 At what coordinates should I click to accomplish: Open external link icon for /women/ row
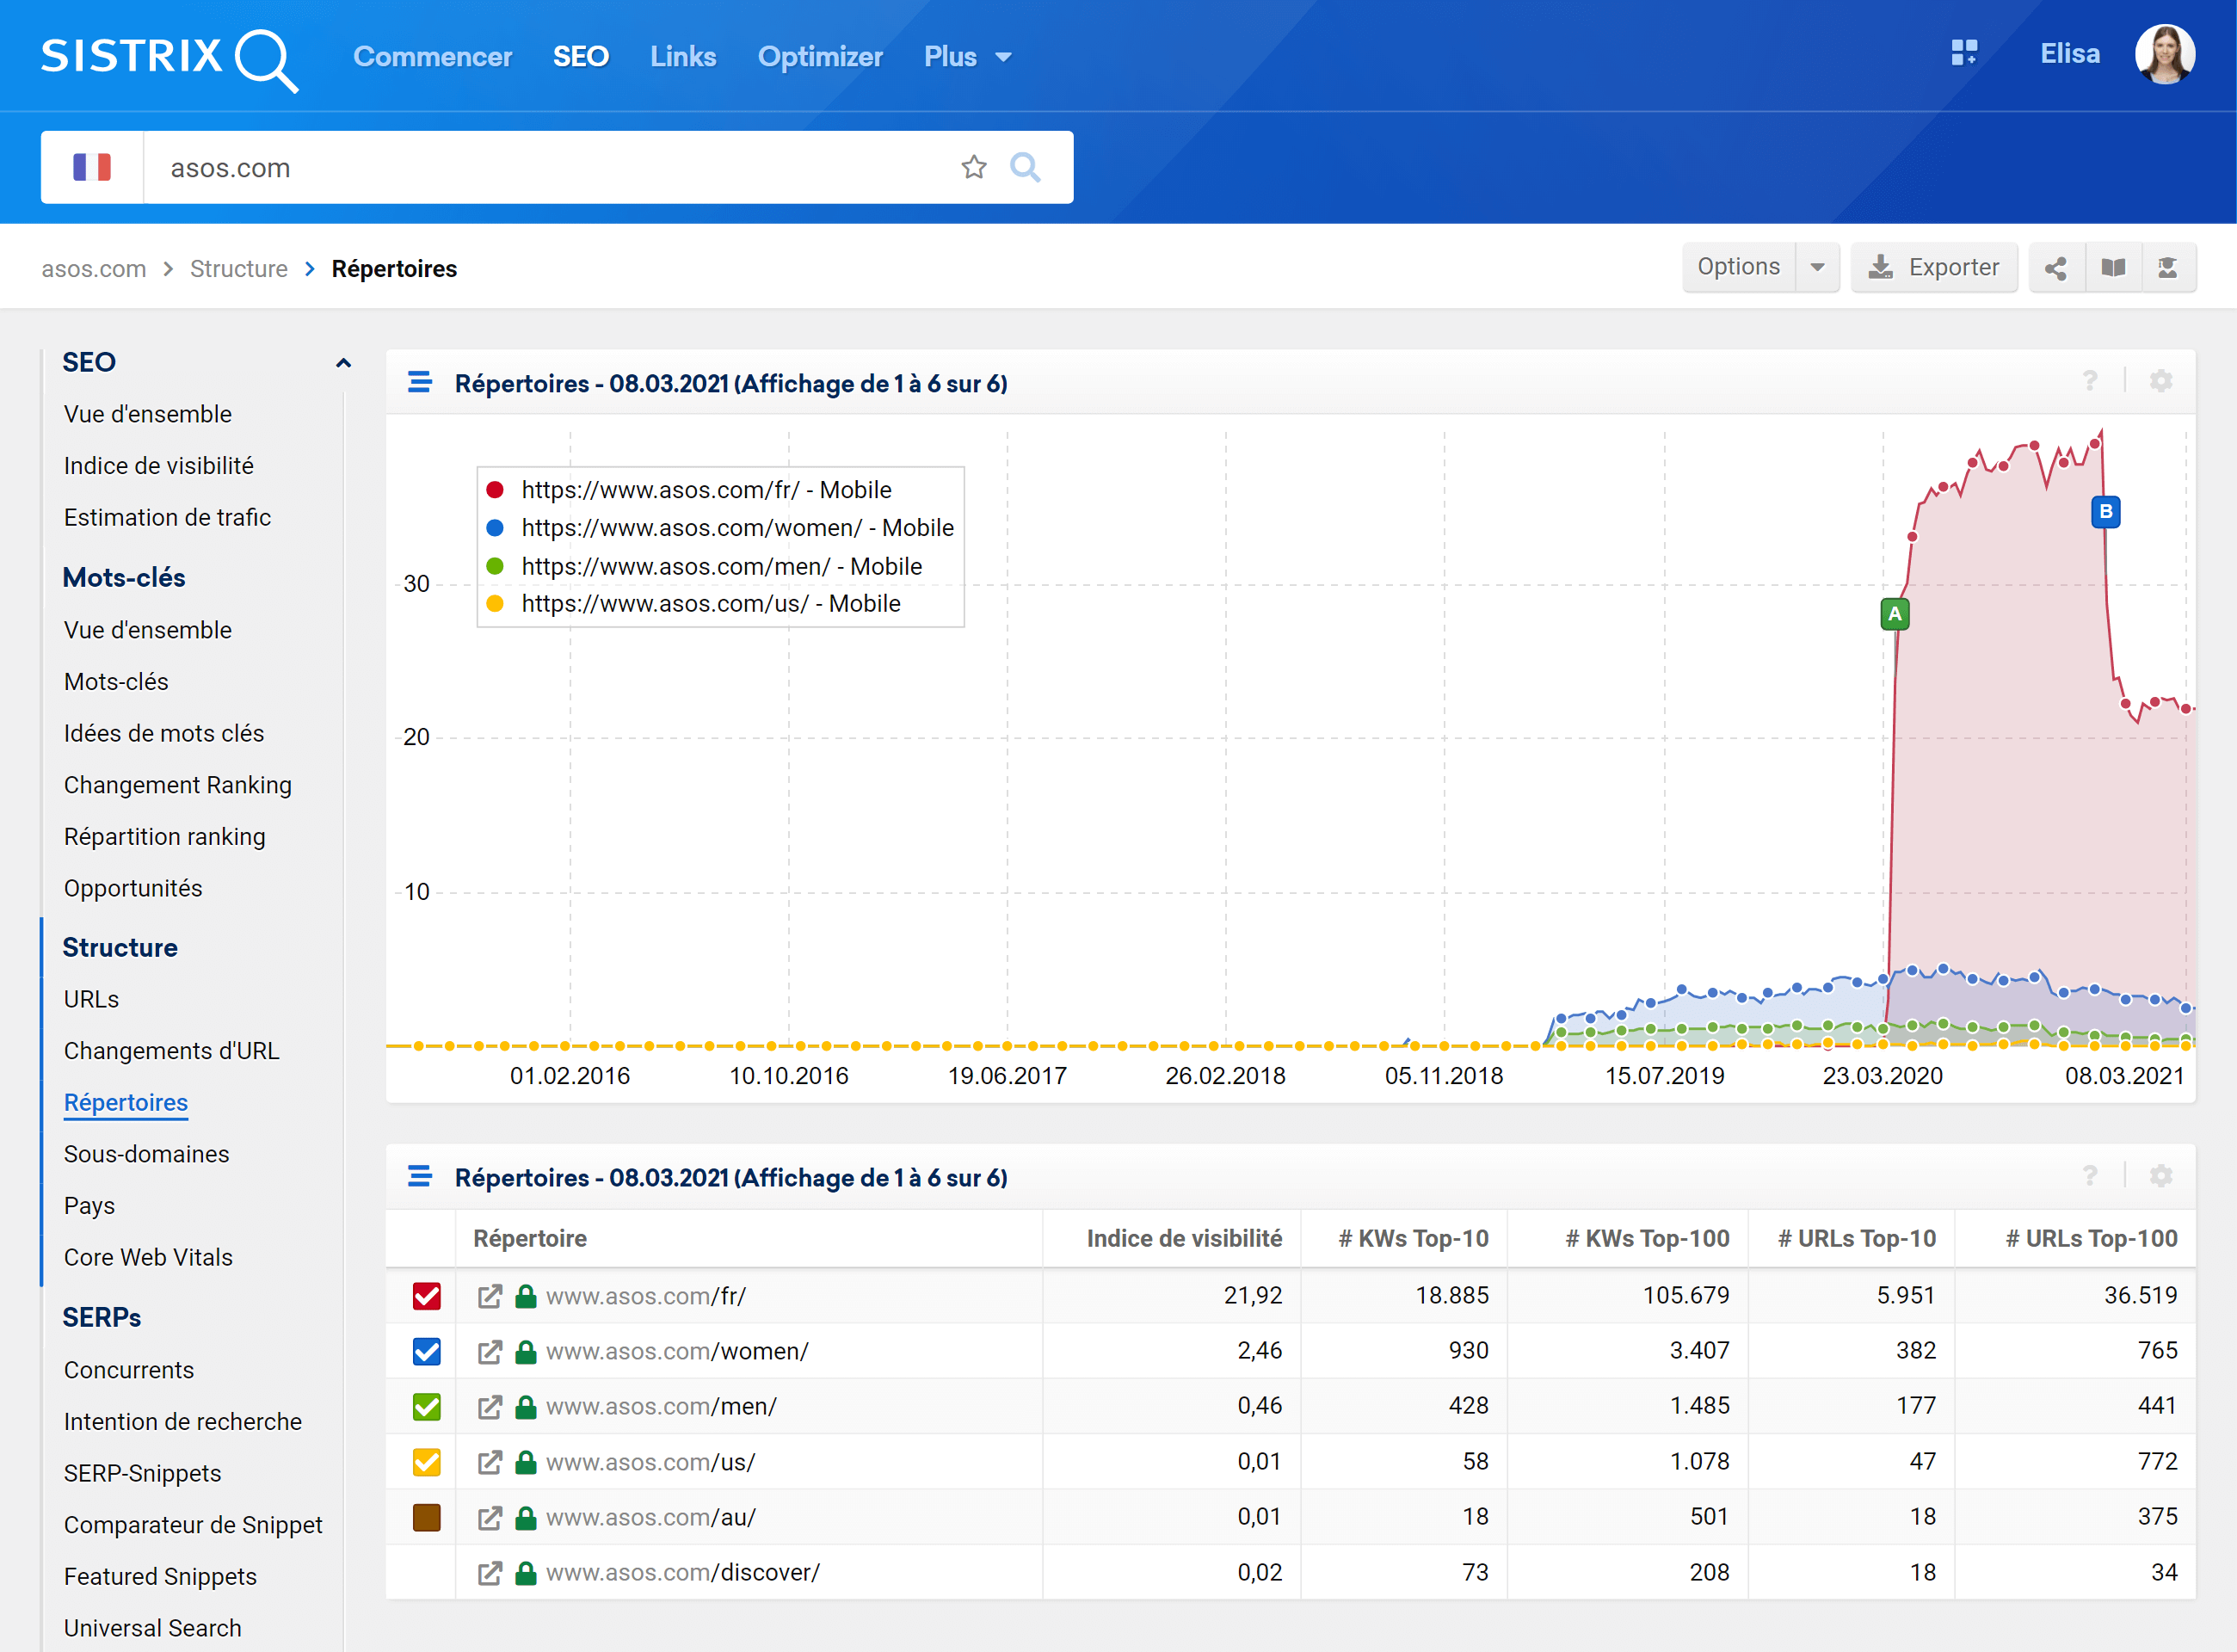[x=489, y=1352]
